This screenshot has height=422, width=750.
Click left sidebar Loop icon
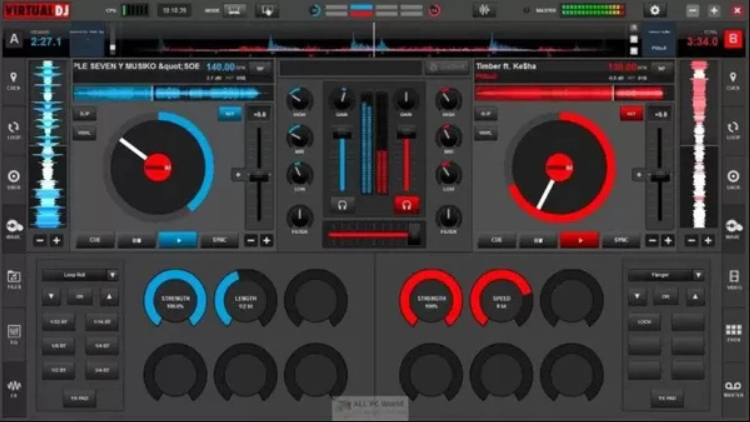14,131
